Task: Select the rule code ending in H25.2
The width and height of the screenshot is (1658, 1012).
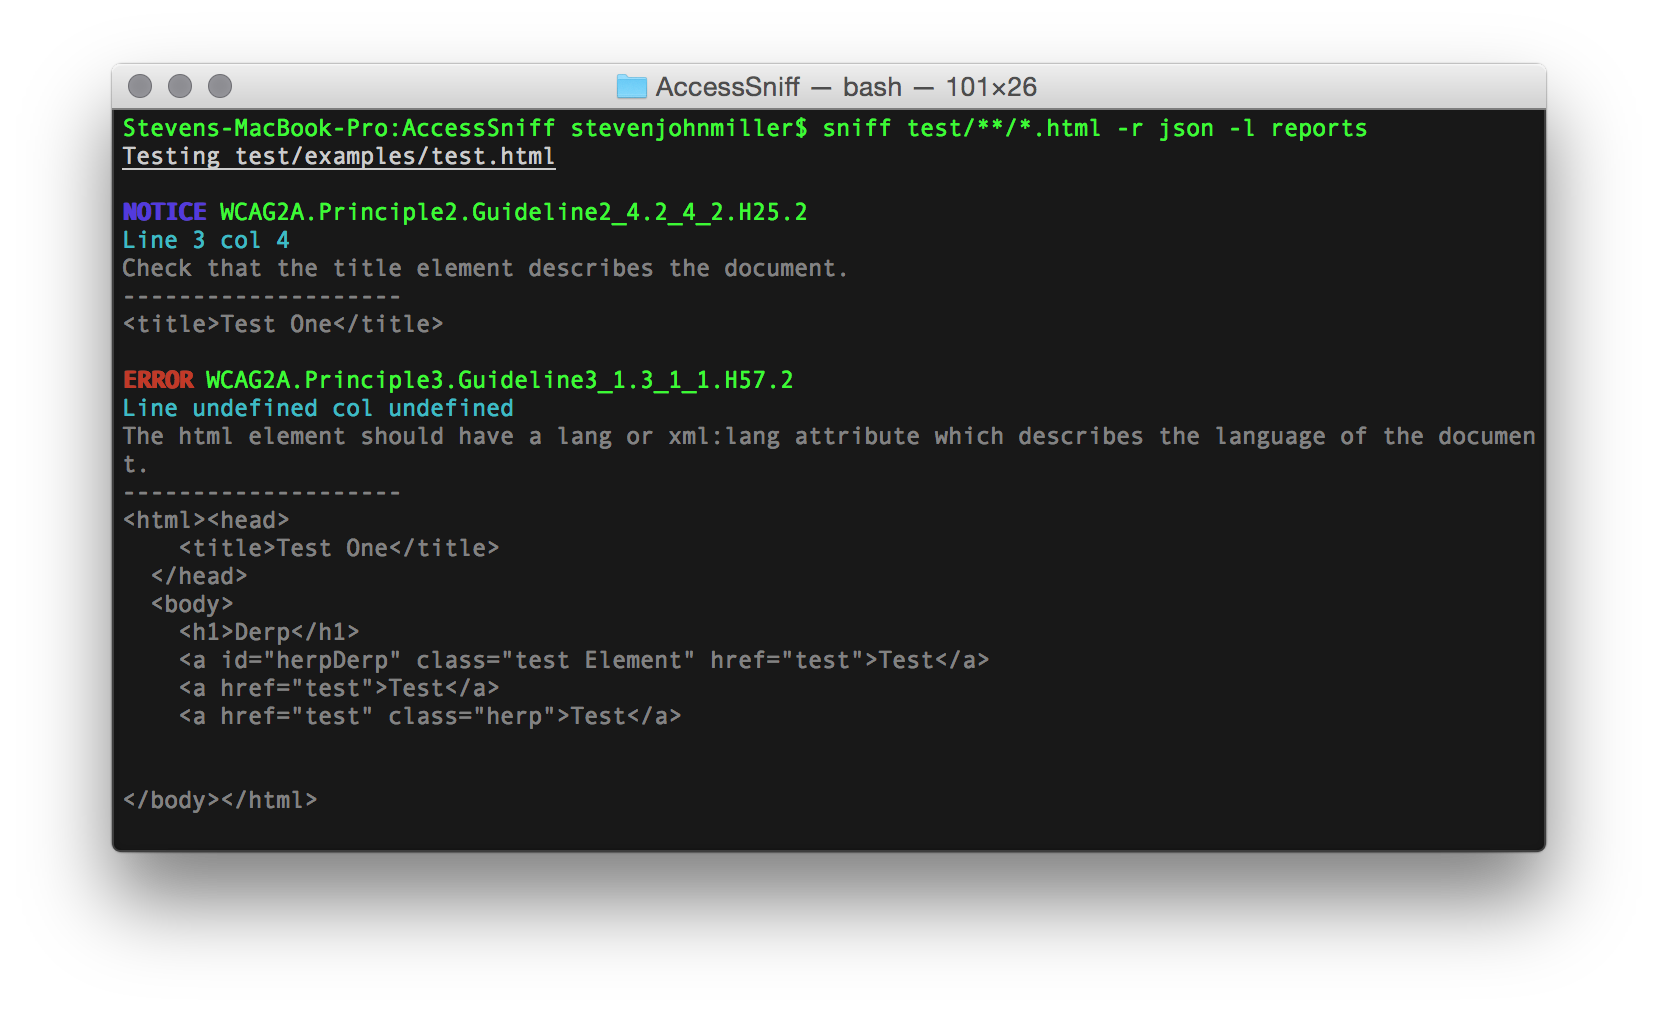Action: [514, 212]
